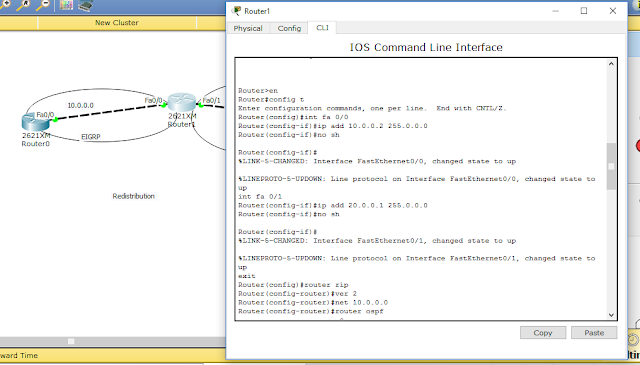
Task: Click the 'router rip' command line
Action: coord(293,285)
